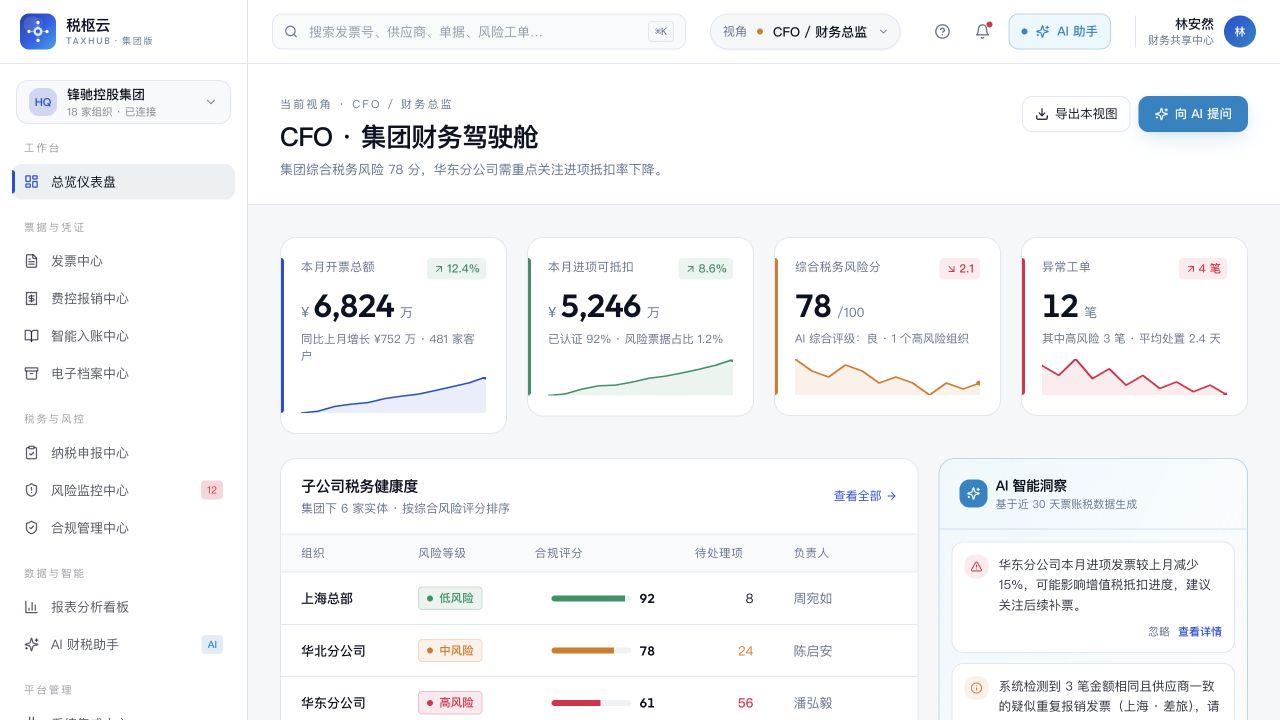This screenshot has height=720, width=1280.
Task: Open the help question-mark icon
Action: click(942, 31)
